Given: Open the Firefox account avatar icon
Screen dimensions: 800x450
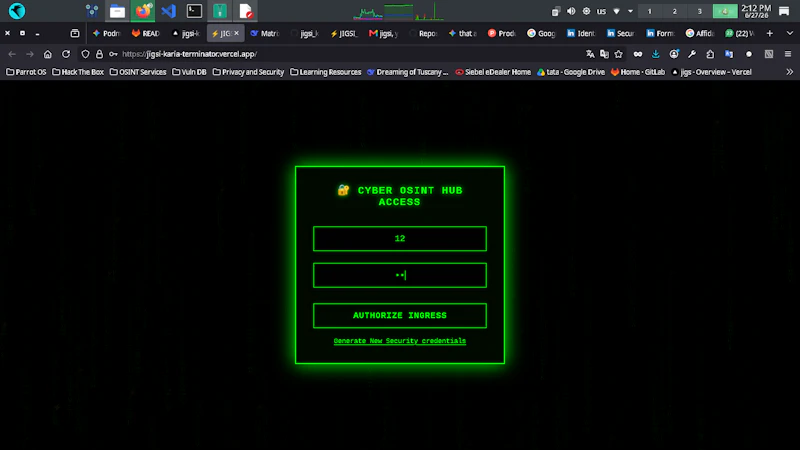Looking at the screenshot, I should [x=674, y=54].
